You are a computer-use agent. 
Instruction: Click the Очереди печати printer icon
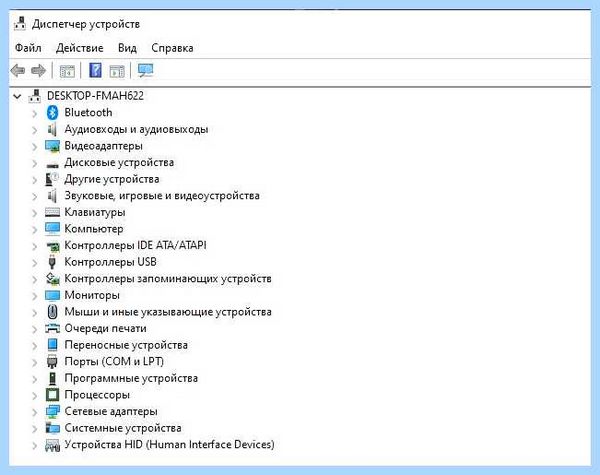52,328
